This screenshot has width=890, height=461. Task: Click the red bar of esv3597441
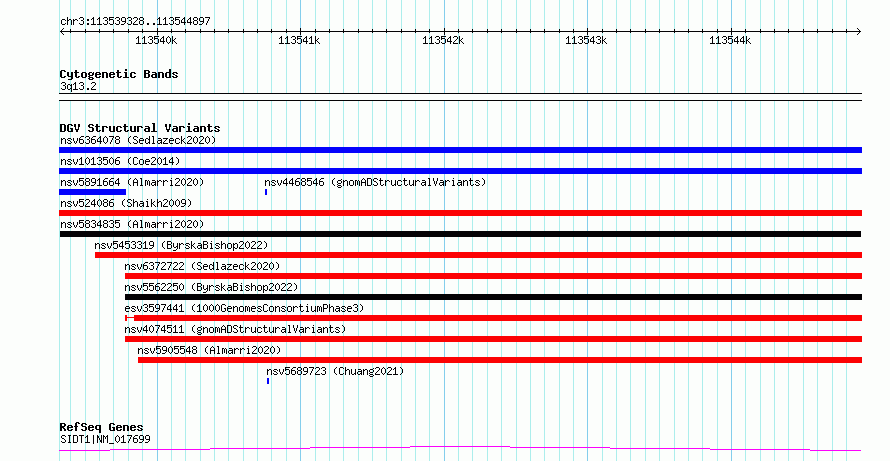[493, 318]
